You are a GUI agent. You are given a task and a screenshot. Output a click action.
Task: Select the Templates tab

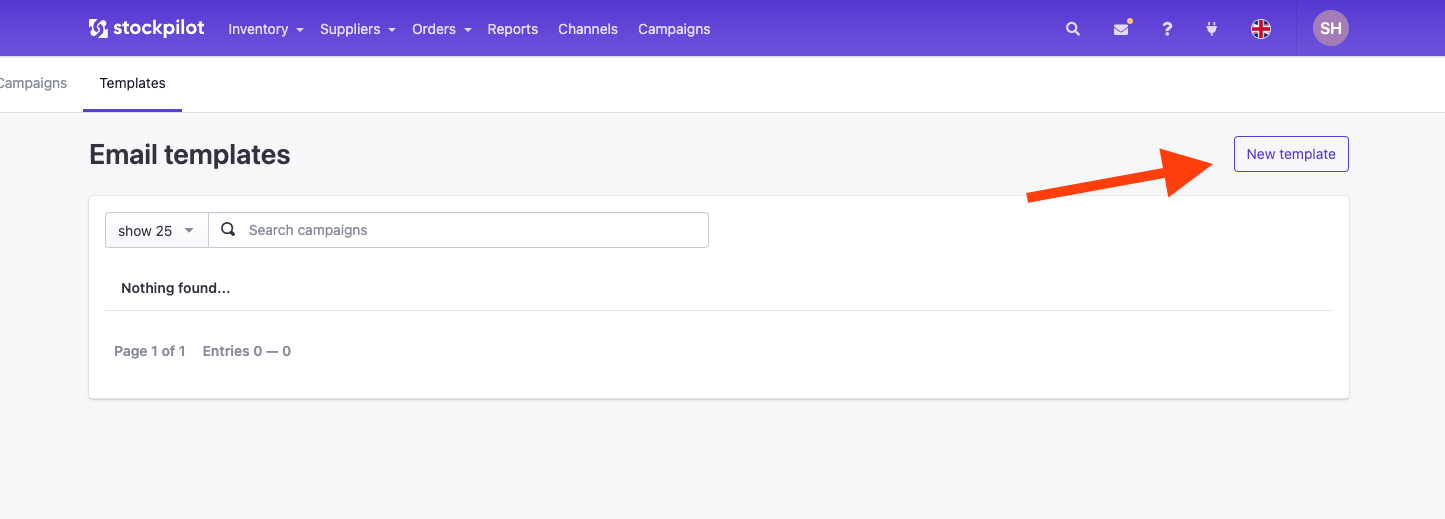[x=133, y=83]
